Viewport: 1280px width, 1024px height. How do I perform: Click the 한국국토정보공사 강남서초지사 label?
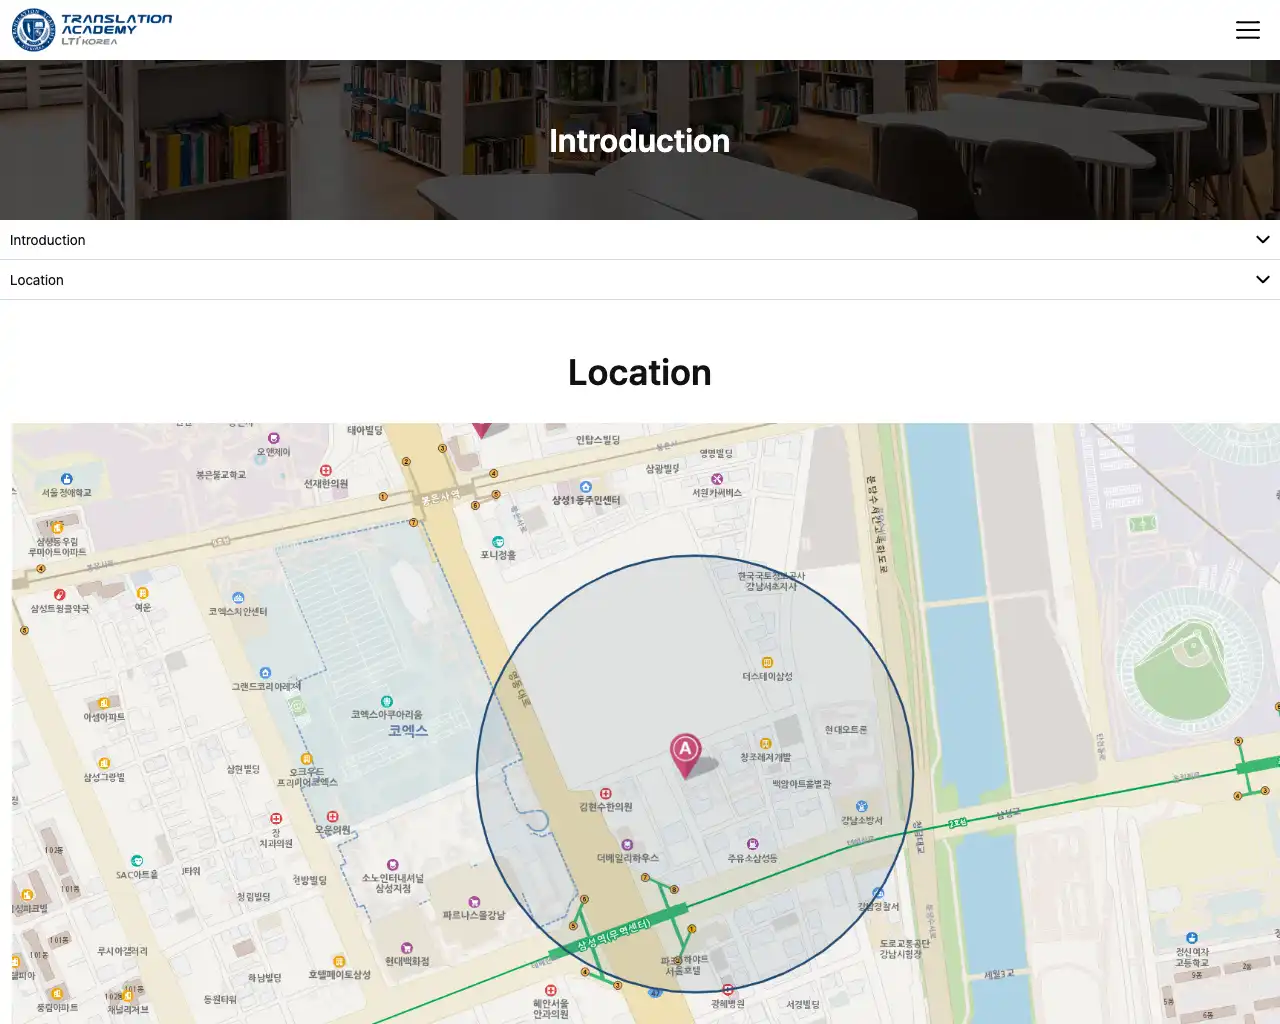(x=771, y=581)
